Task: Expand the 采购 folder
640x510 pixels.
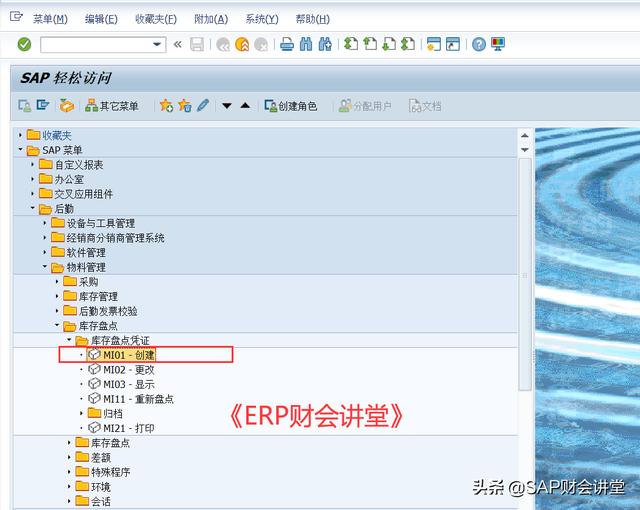Action: 57,282
